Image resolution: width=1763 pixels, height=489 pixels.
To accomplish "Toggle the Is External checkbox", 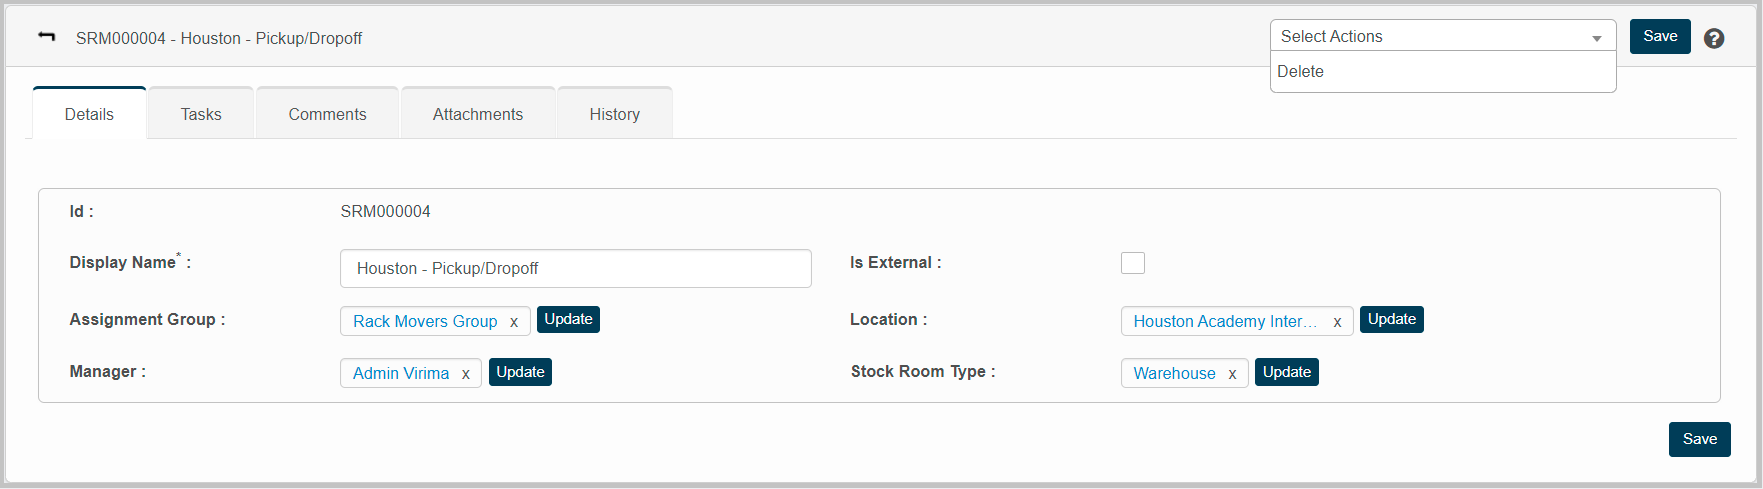I will pos(1133,263).
